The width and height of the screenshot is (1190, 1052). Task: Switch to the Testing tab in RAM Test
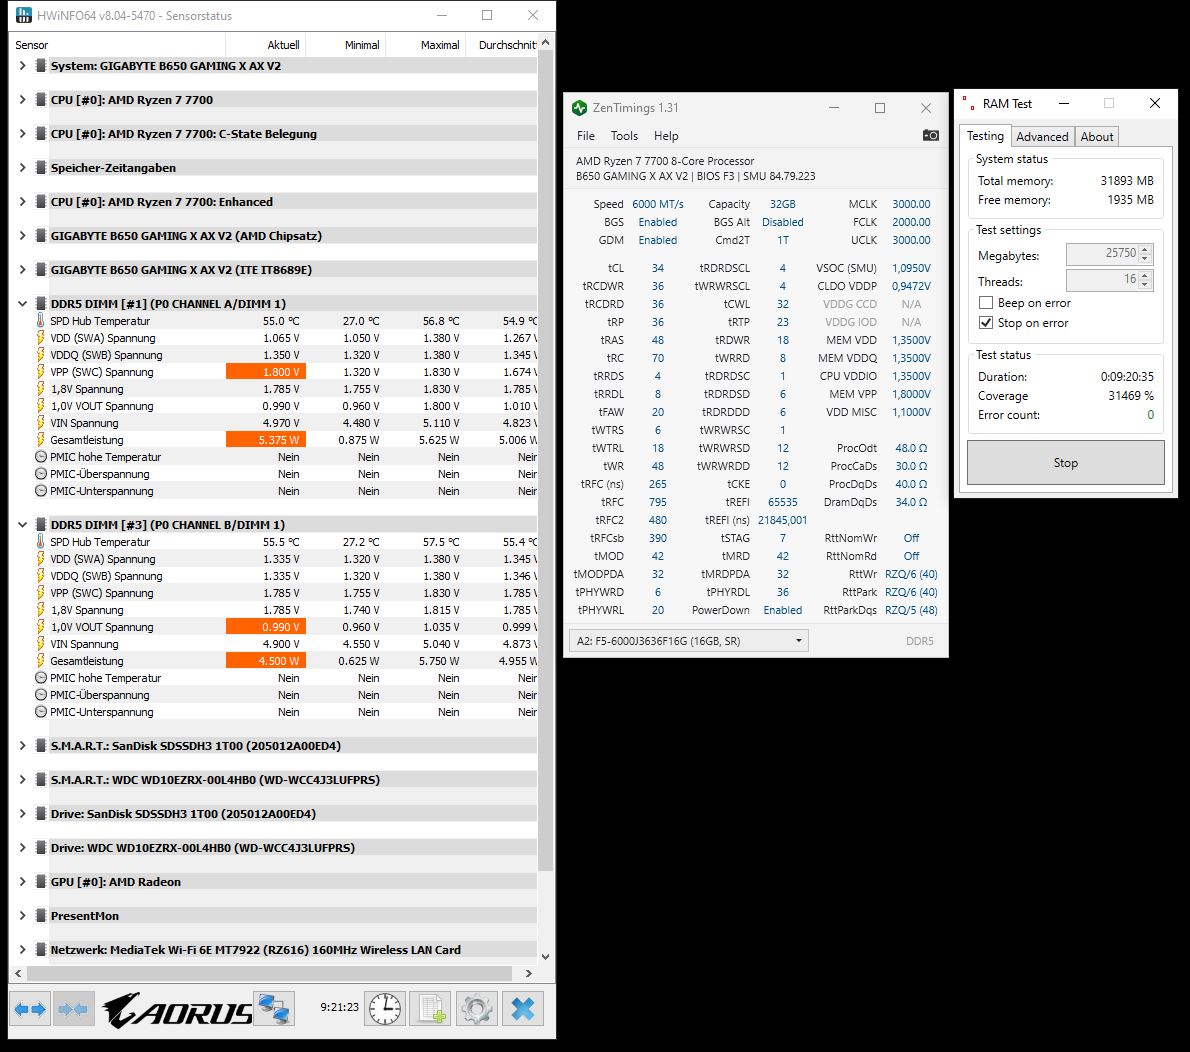[984, 136]
